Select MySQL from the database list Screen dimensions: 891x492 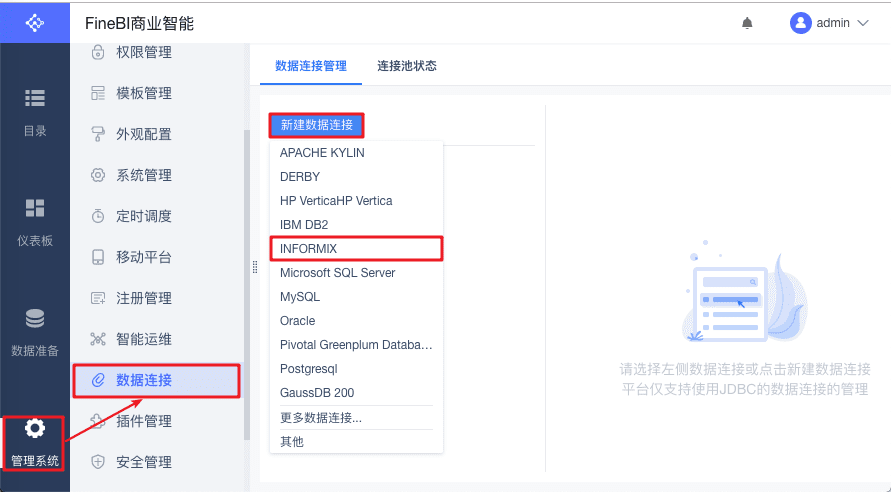click(x=300, y=297)
